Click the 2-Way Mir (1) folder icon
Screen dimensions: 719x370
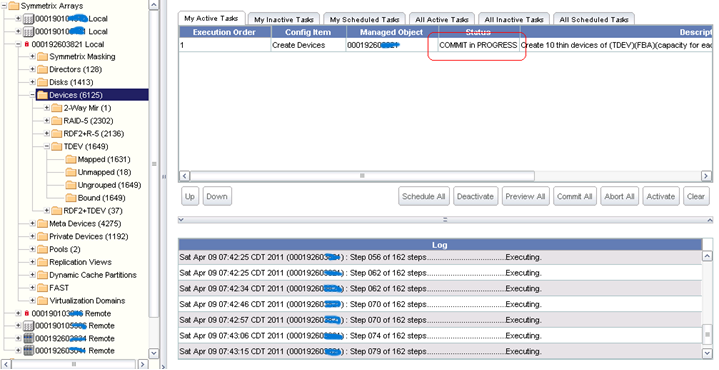tap(57, 108)
